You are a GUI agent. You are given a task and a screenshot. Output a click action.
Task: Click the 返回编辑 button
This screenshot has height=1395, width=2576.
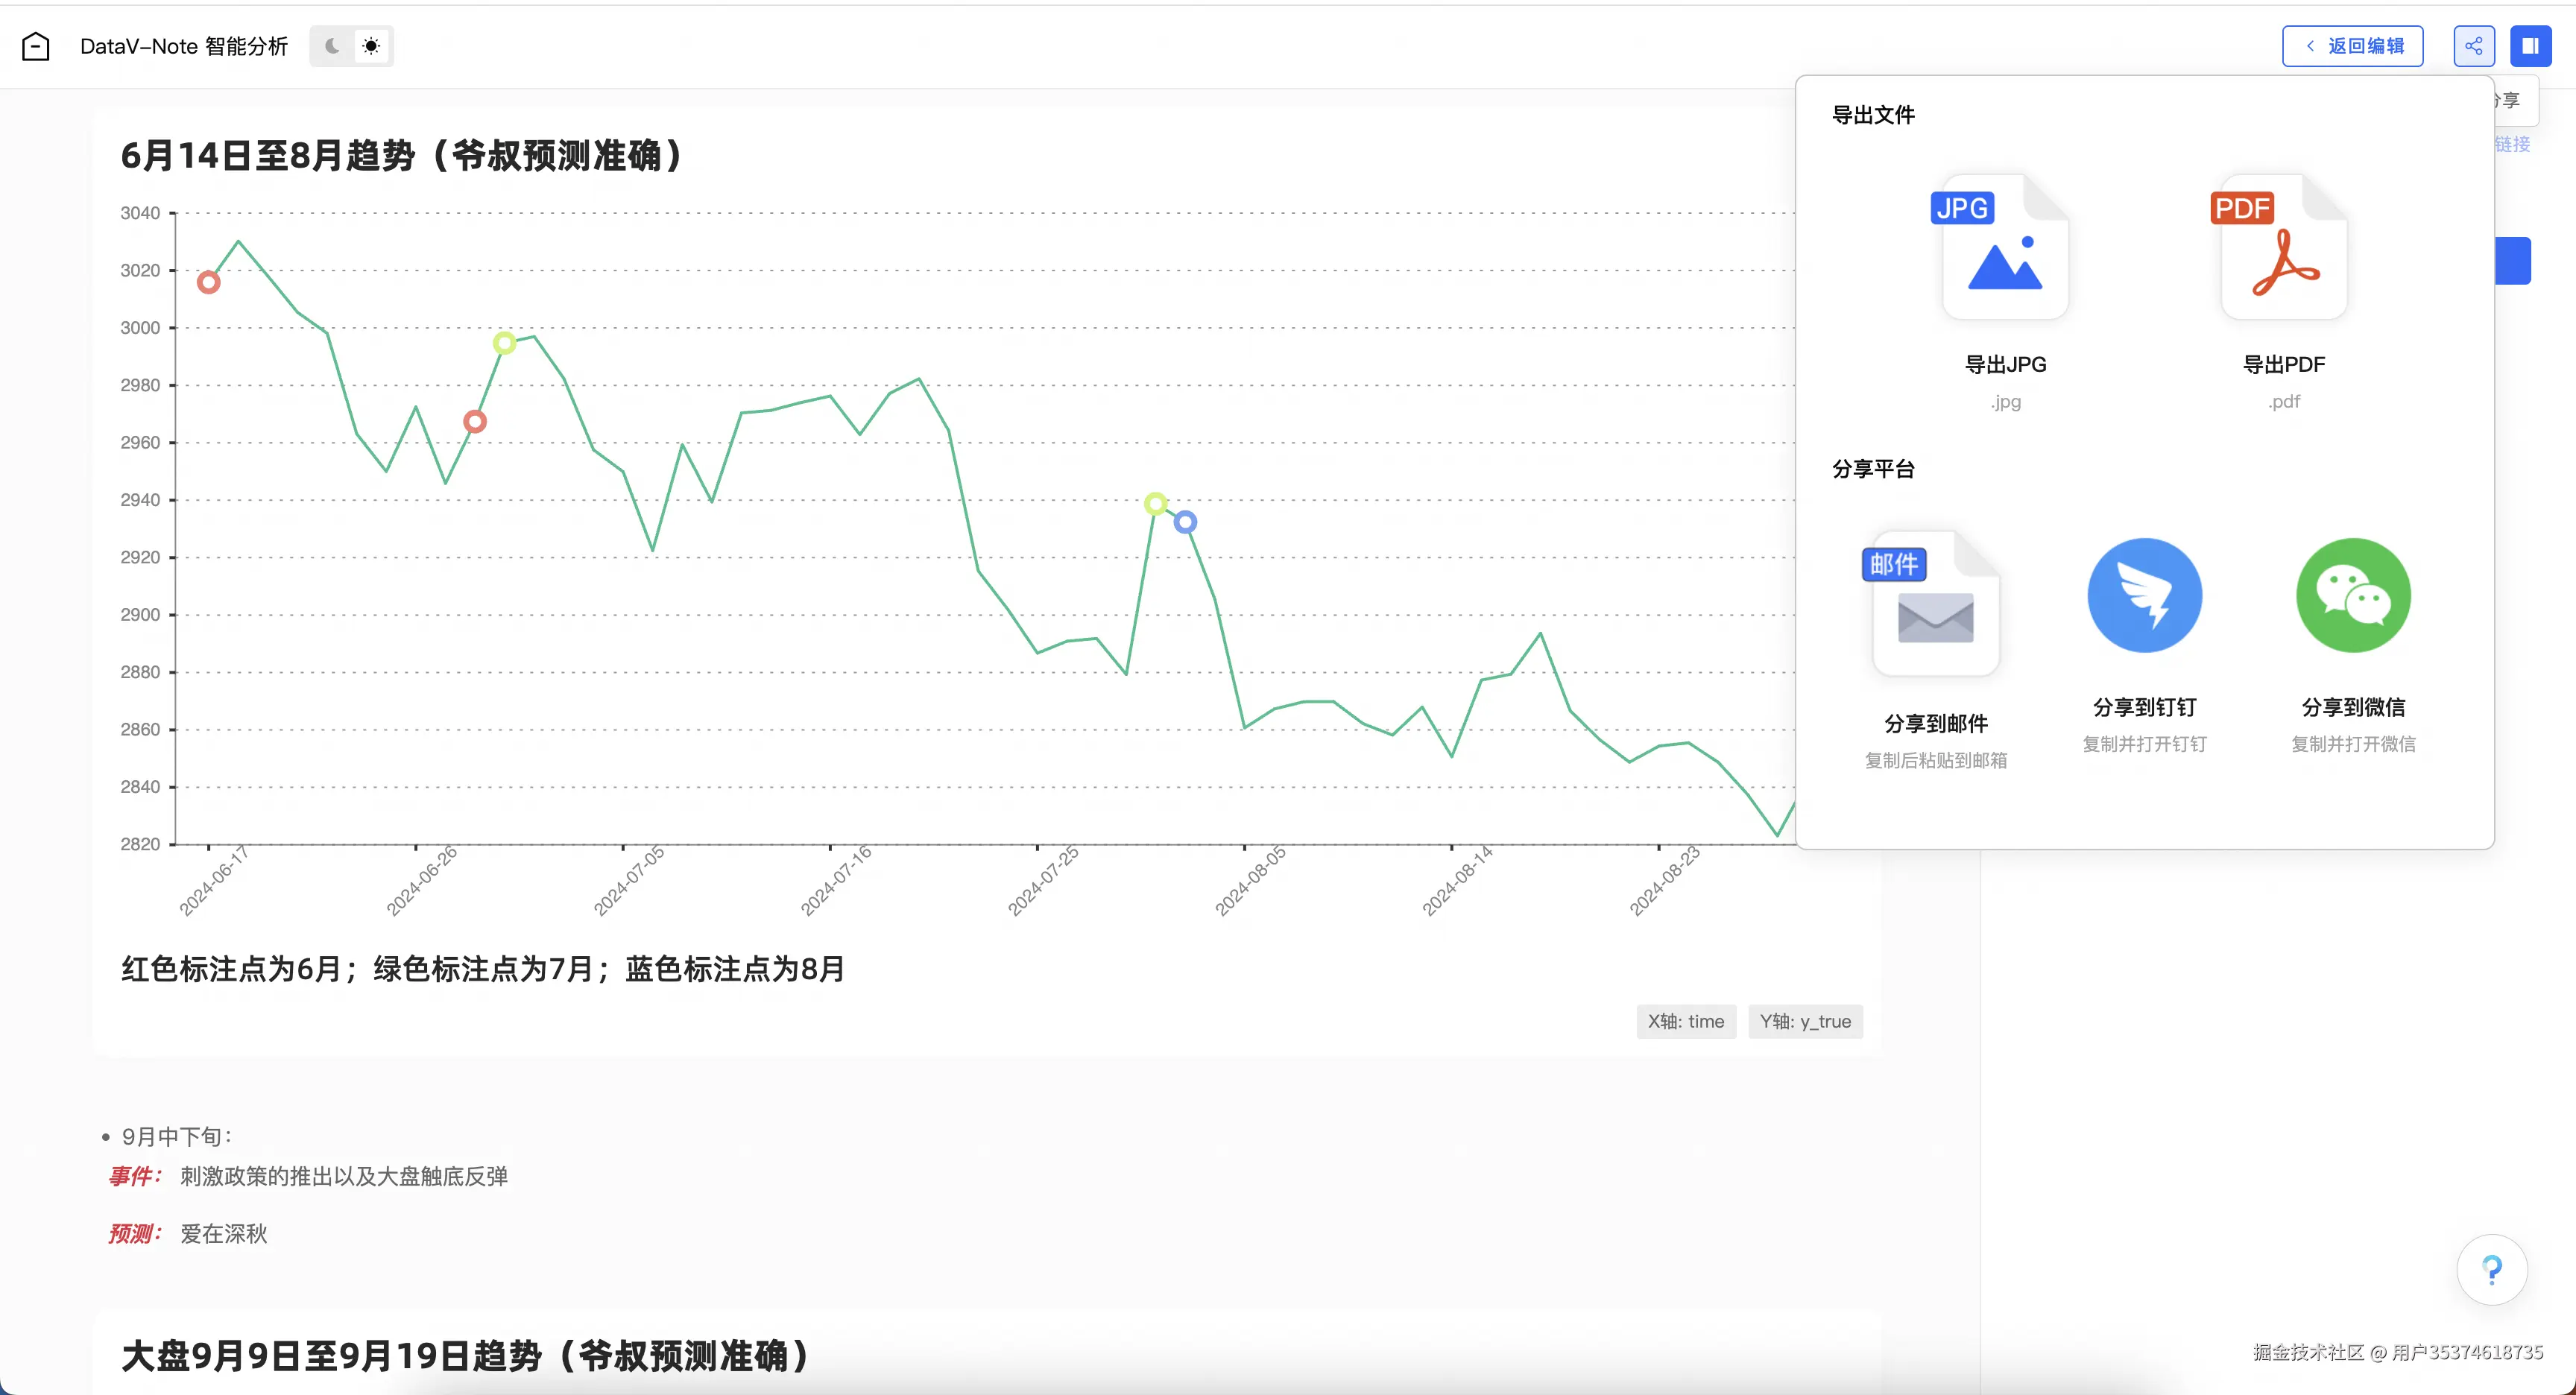(x=2352, y=46)
